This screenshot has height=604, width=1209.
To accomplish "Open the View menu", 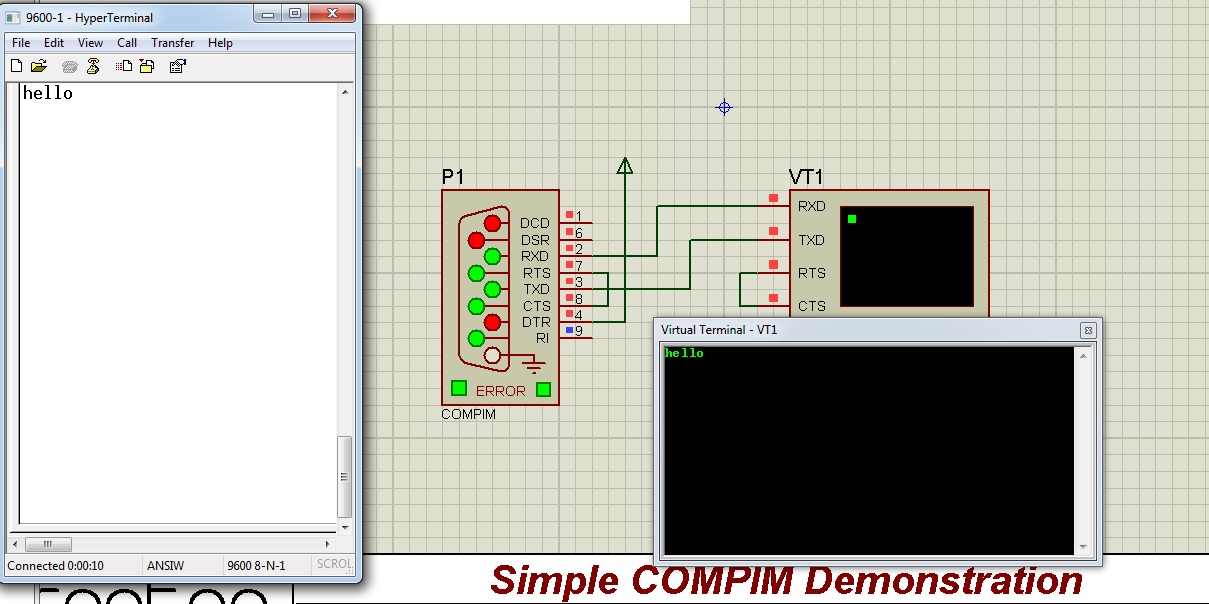I will click(90, 43).
